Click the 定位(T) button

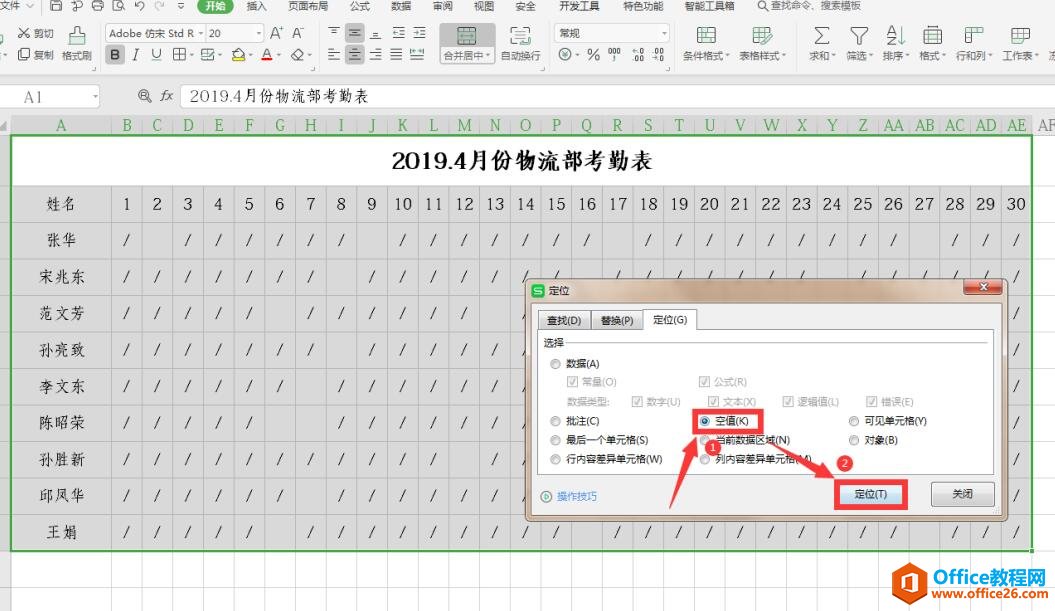871,494
